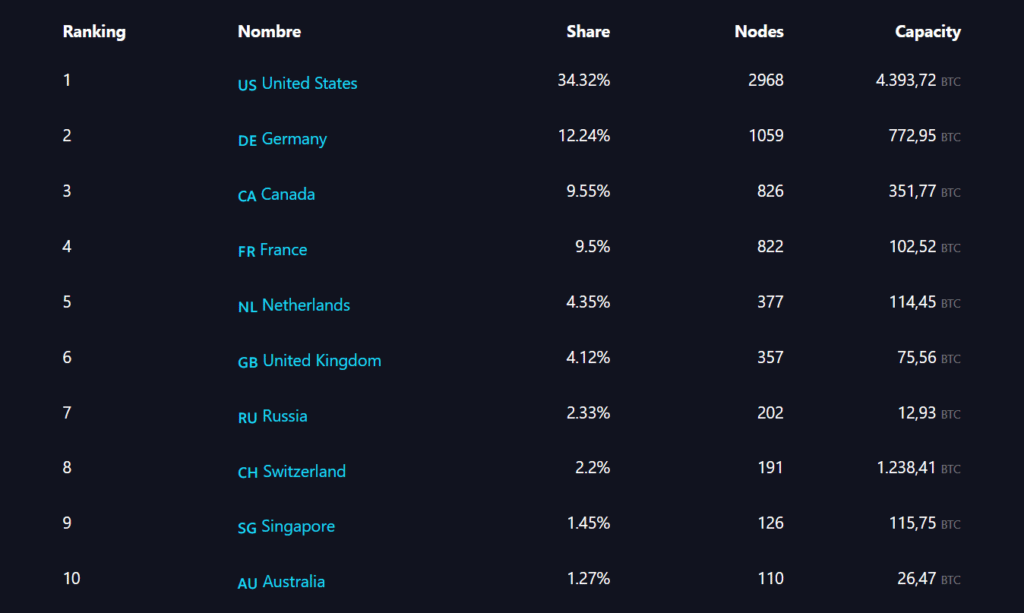Viewport: 1024px width, 613px height.
Task: Click the Canada country link
Action: pos(288,195)
